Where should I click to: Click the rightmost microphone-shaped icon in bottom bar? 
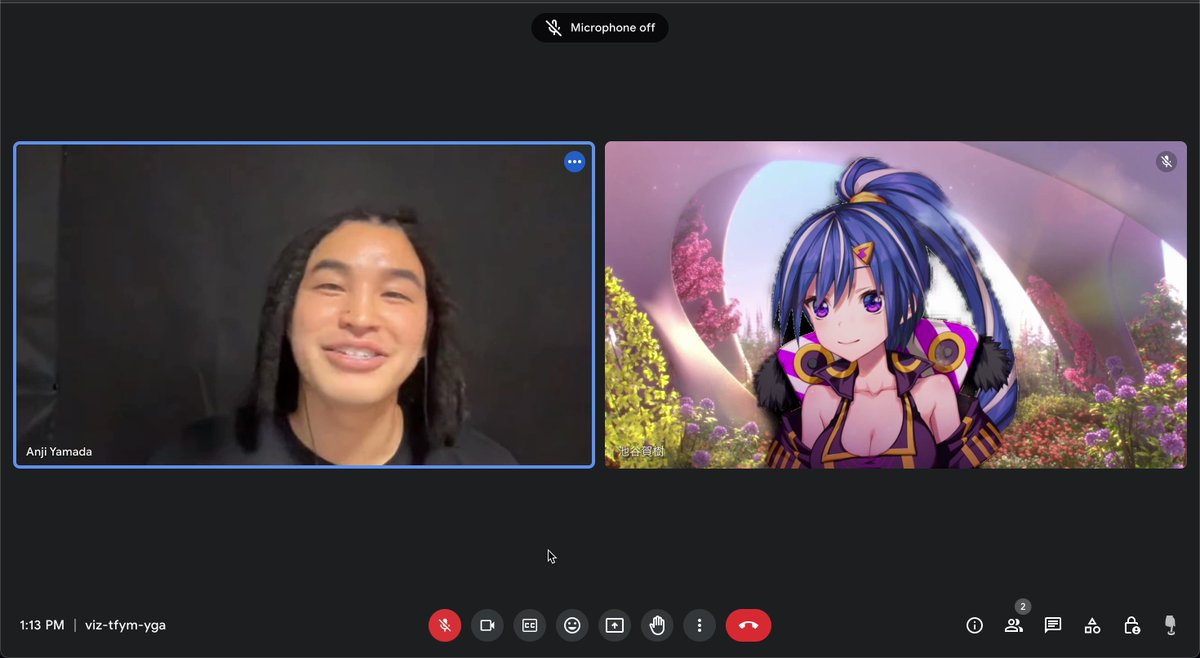(x=1170, y=625)
